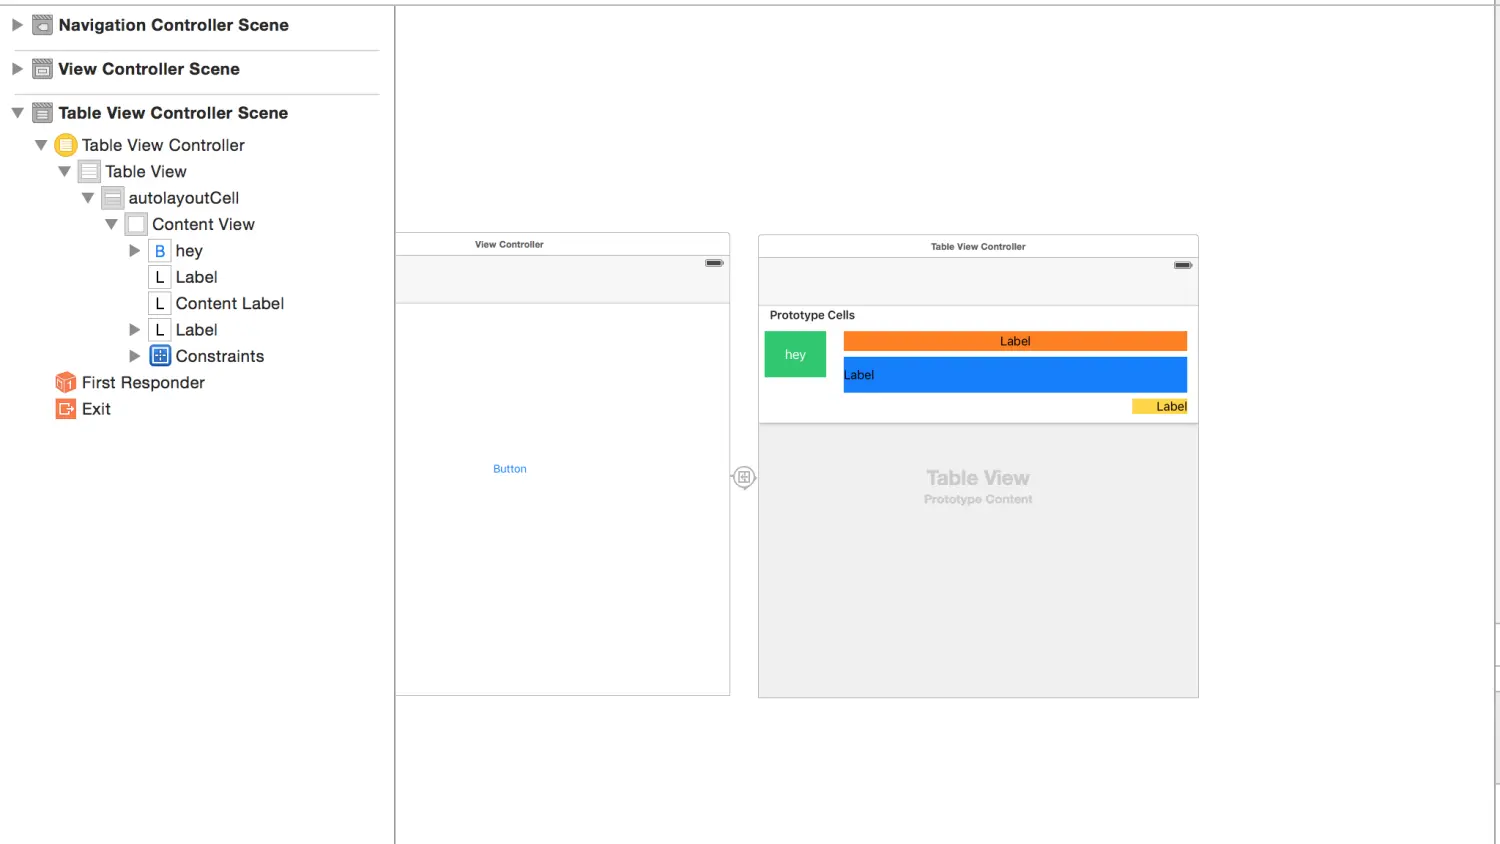
Task: Collapse the Table View Controller Scene
Action: pos(17,113)
